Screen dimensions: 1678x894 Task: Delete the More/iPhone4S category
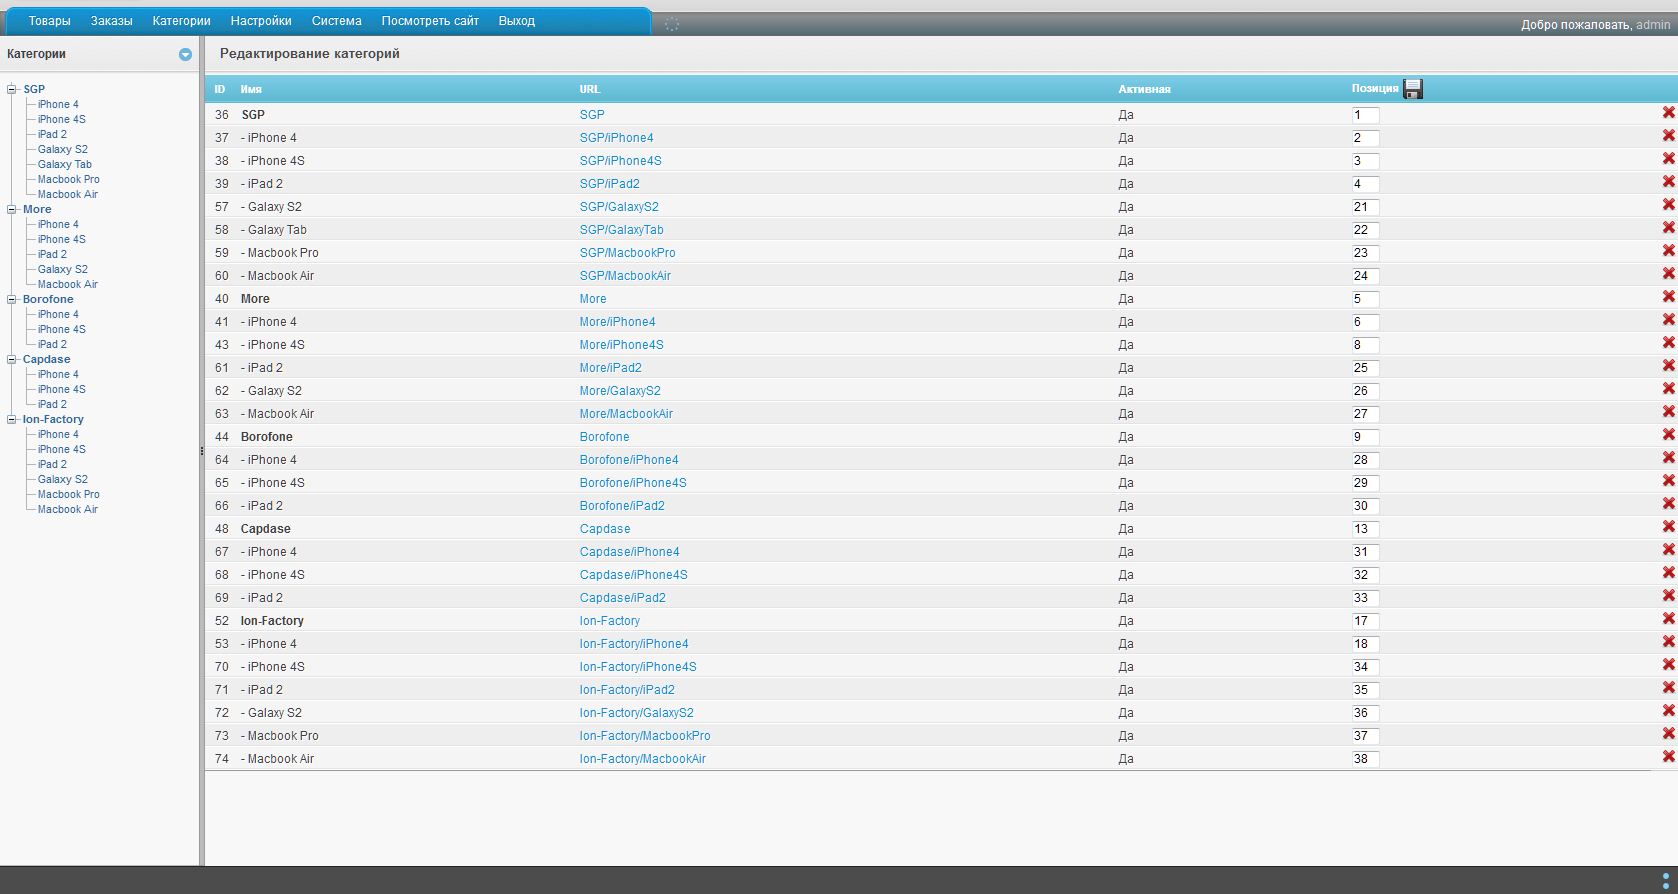tap(1668, 343)
